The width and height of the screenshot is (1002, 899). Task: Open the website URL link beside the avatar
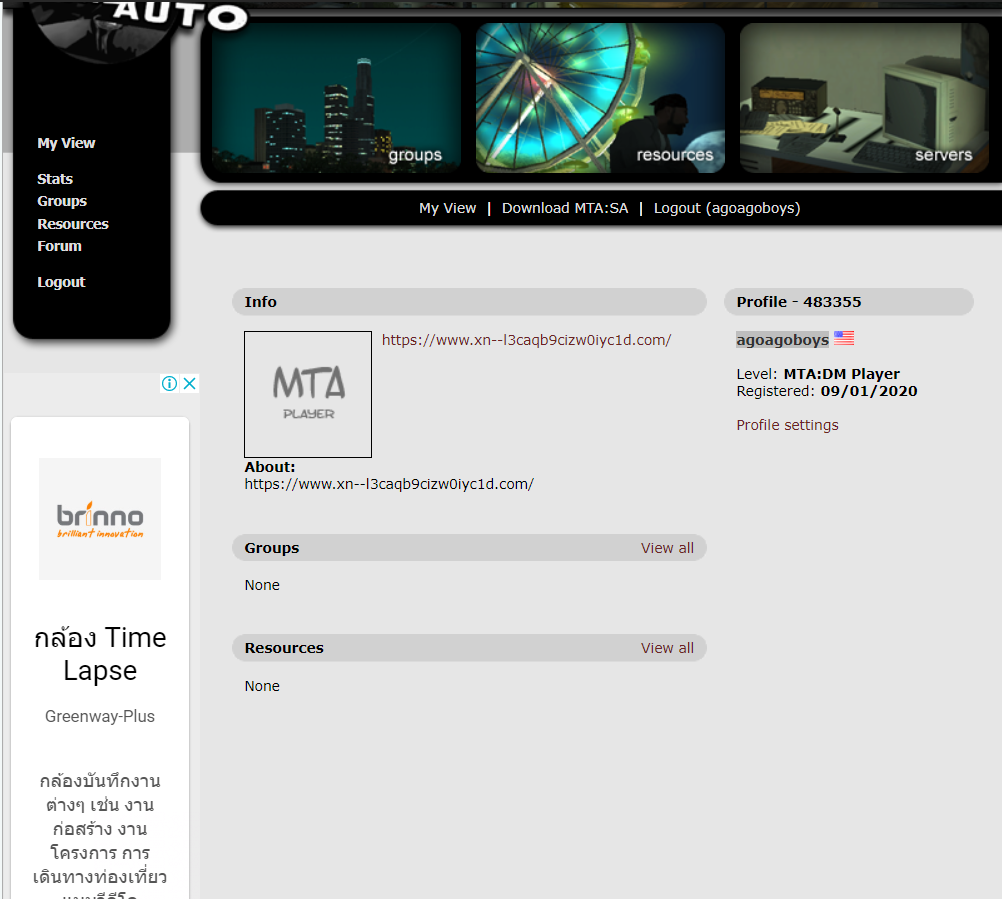tap(527, 340)
